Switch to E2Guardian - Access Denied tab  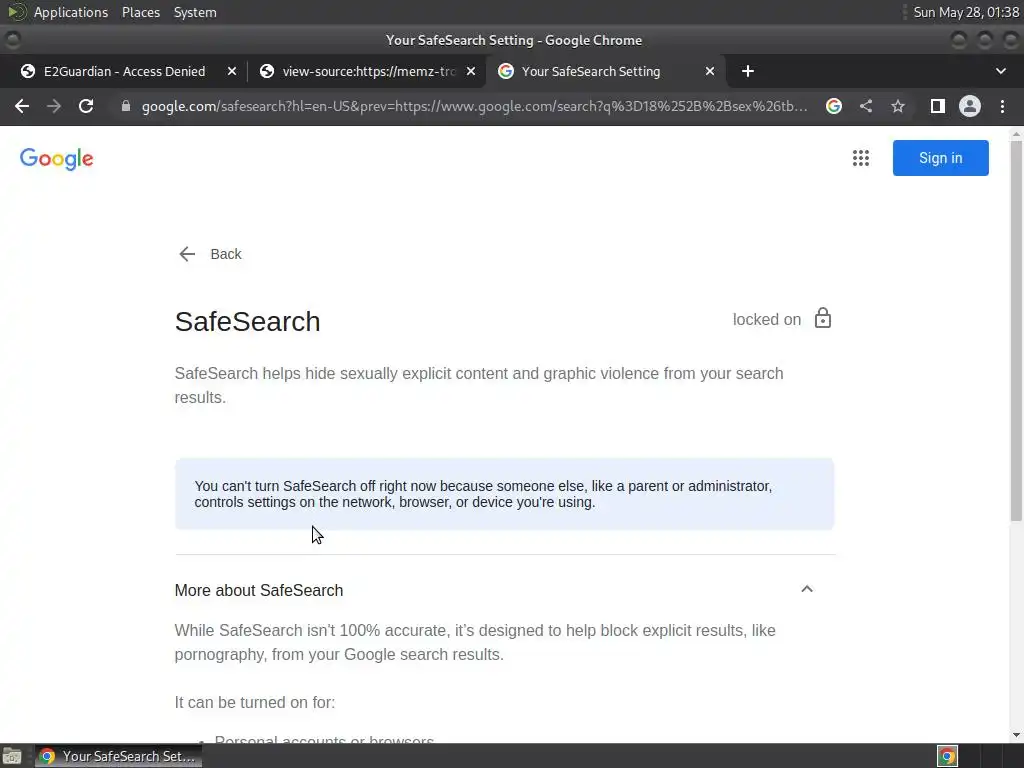[124, 71]
